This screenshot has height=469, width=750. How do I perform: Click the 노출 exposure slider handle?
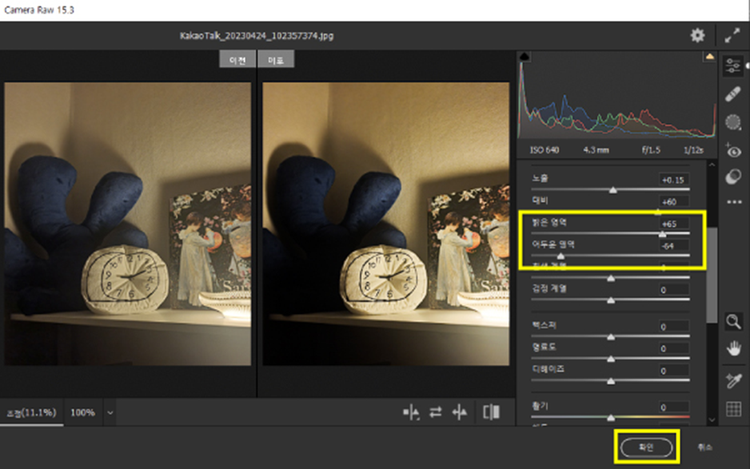pos(613,190)
